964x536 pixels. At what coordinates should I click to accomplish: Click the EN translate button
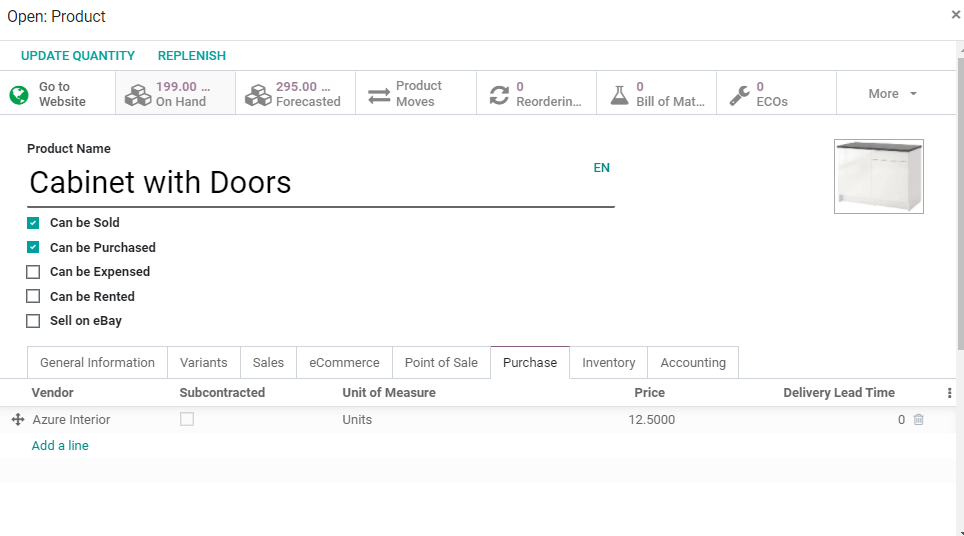[601, 168]
